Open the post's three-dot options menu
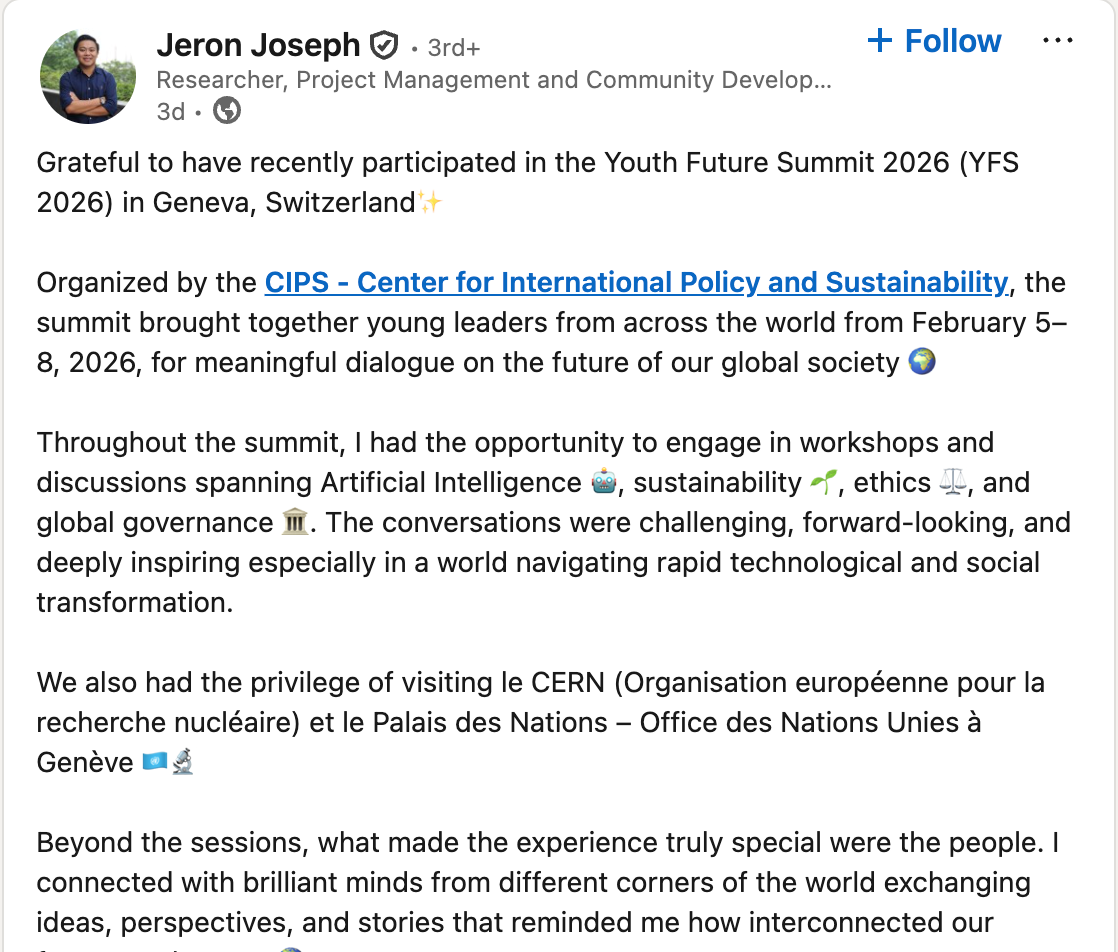This screenshot has width=1118, height=952. (1057, 41)
